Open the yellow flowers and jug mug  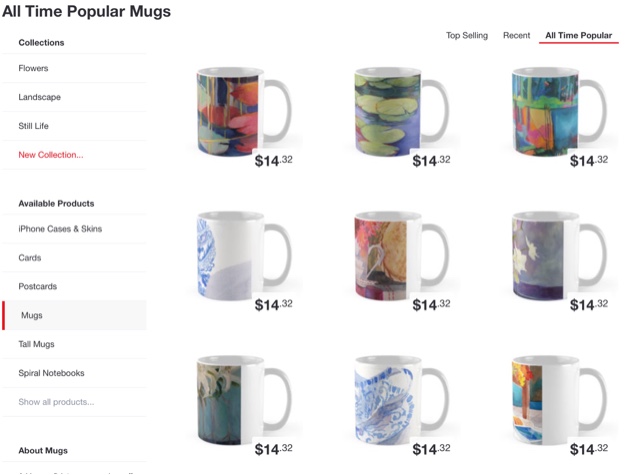coord(402,256)
